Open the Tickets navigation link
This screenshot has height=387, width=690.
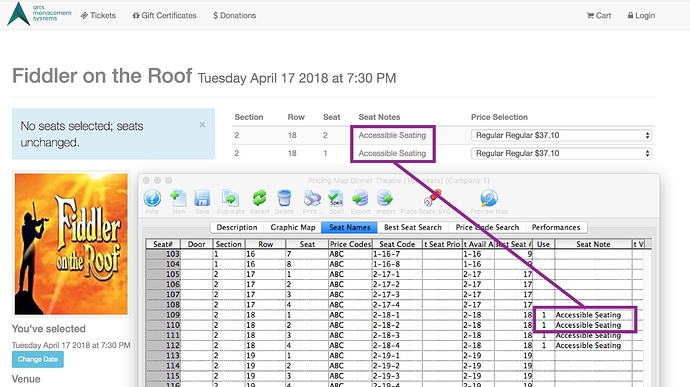coord(98,15)
